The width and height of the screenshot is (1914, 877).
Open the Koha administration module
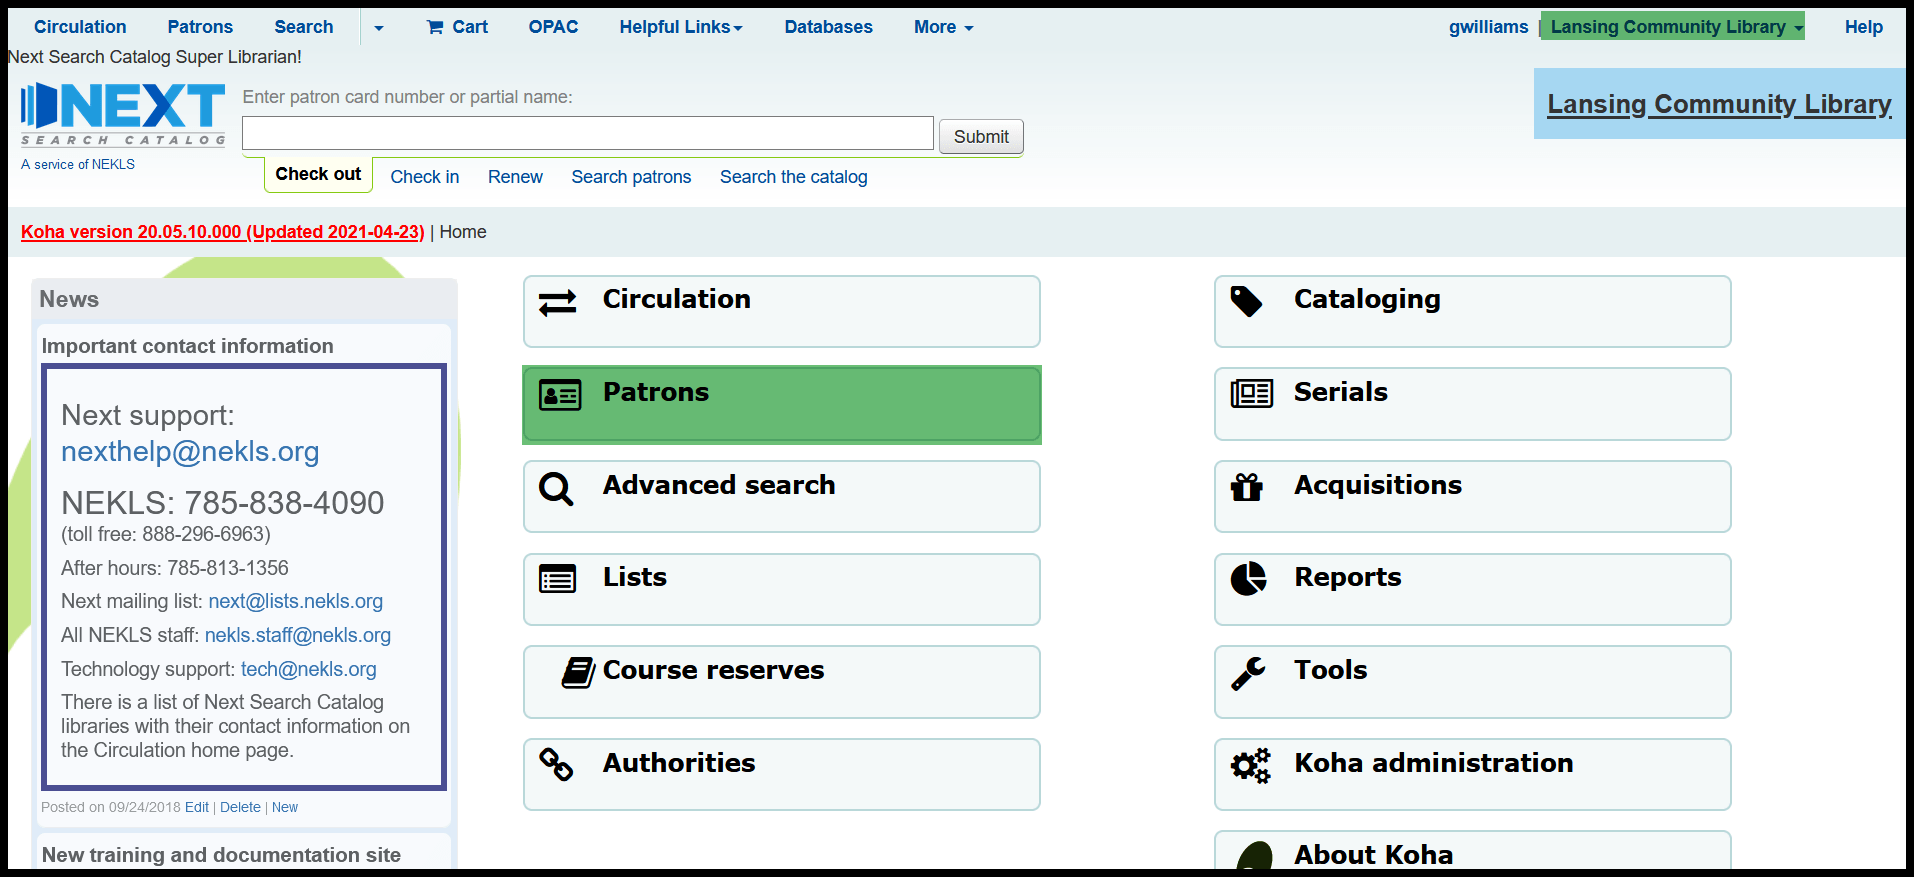tap(1473, 775)
